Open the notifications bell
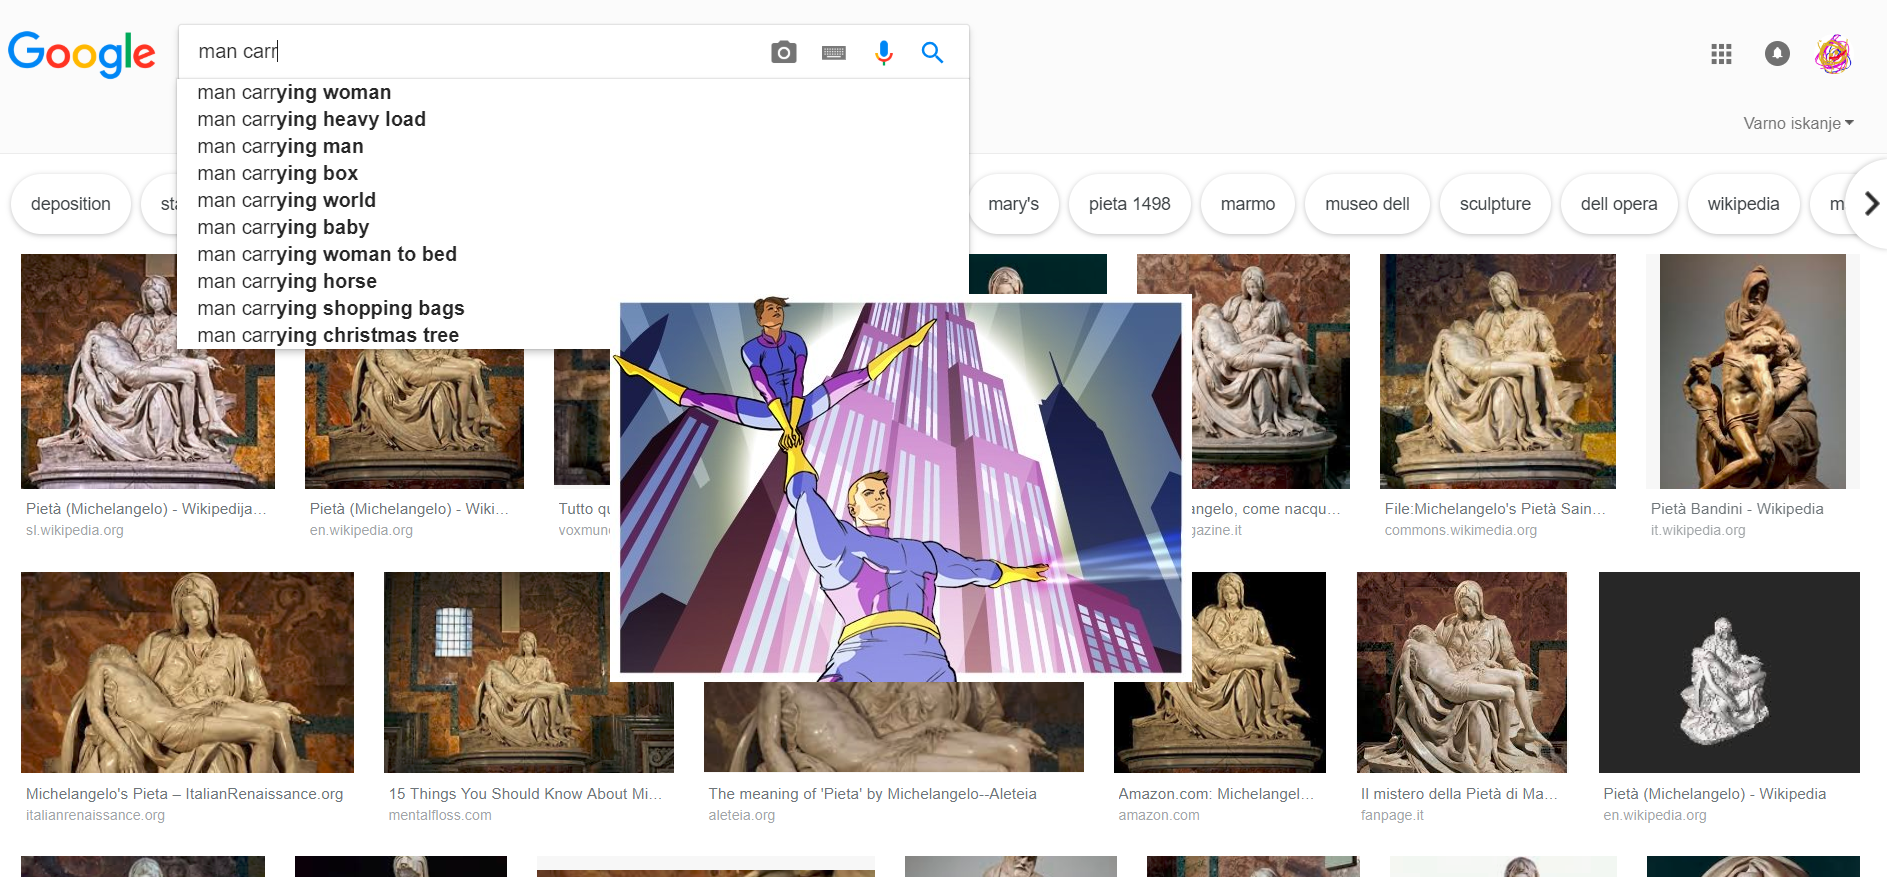Screen dimensions: 1887x877 [1776, 54]
